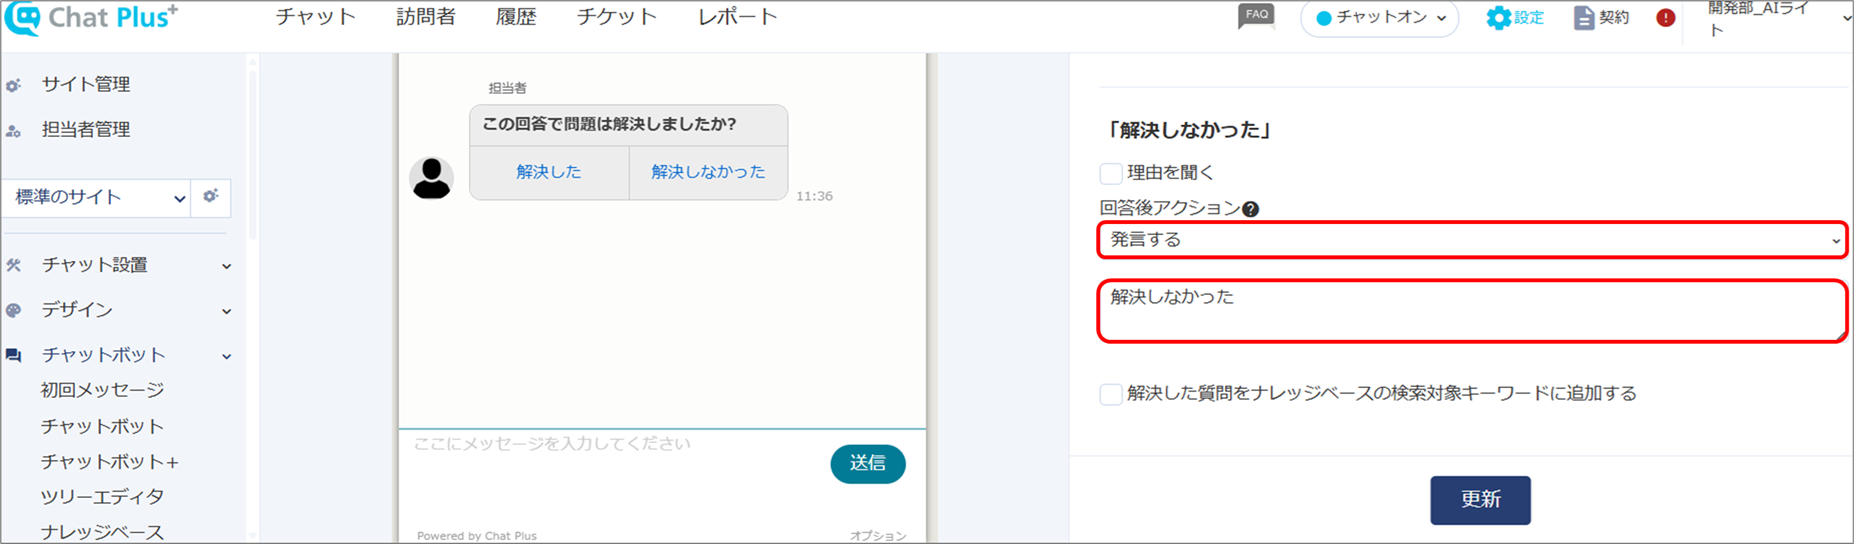
Task: Click the デザイン palette icon
Action: tap(13, 310)
